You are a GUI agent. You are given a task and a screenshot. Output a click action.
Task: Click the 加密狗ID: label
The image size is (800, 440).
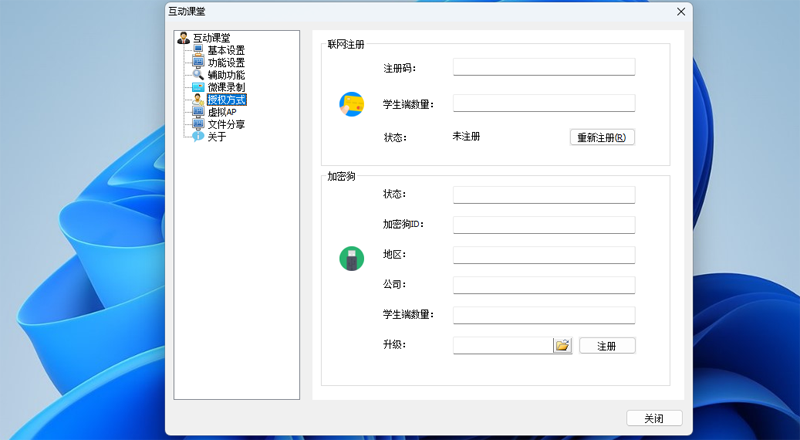click(404, 224)
